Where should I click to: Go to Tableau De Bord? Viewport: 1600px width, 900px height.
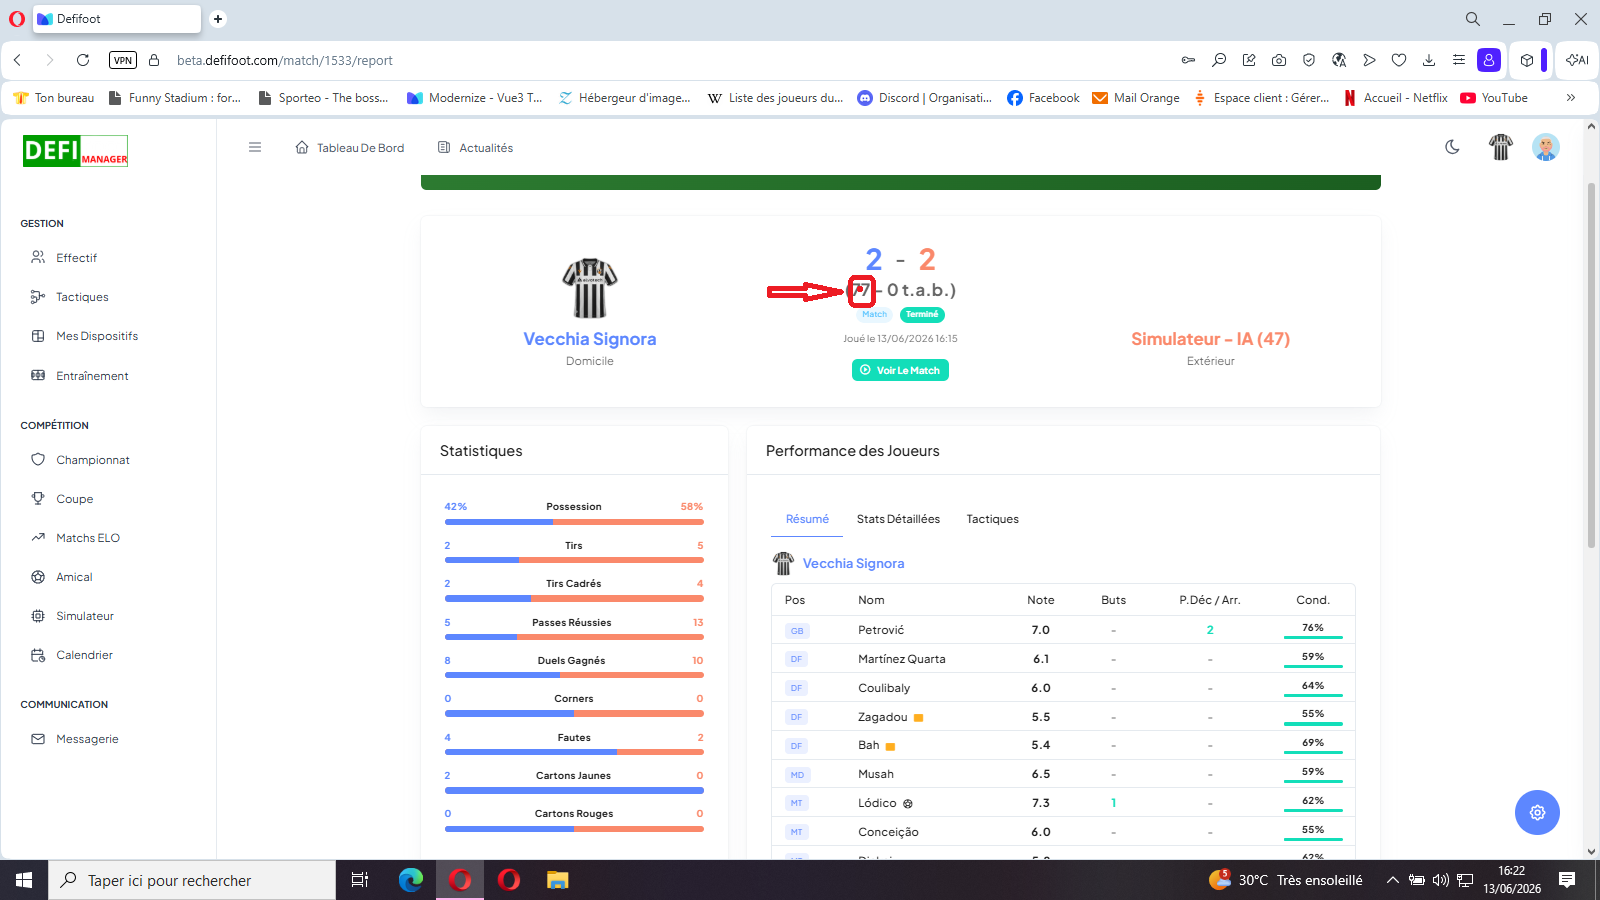tap(350, 148)
